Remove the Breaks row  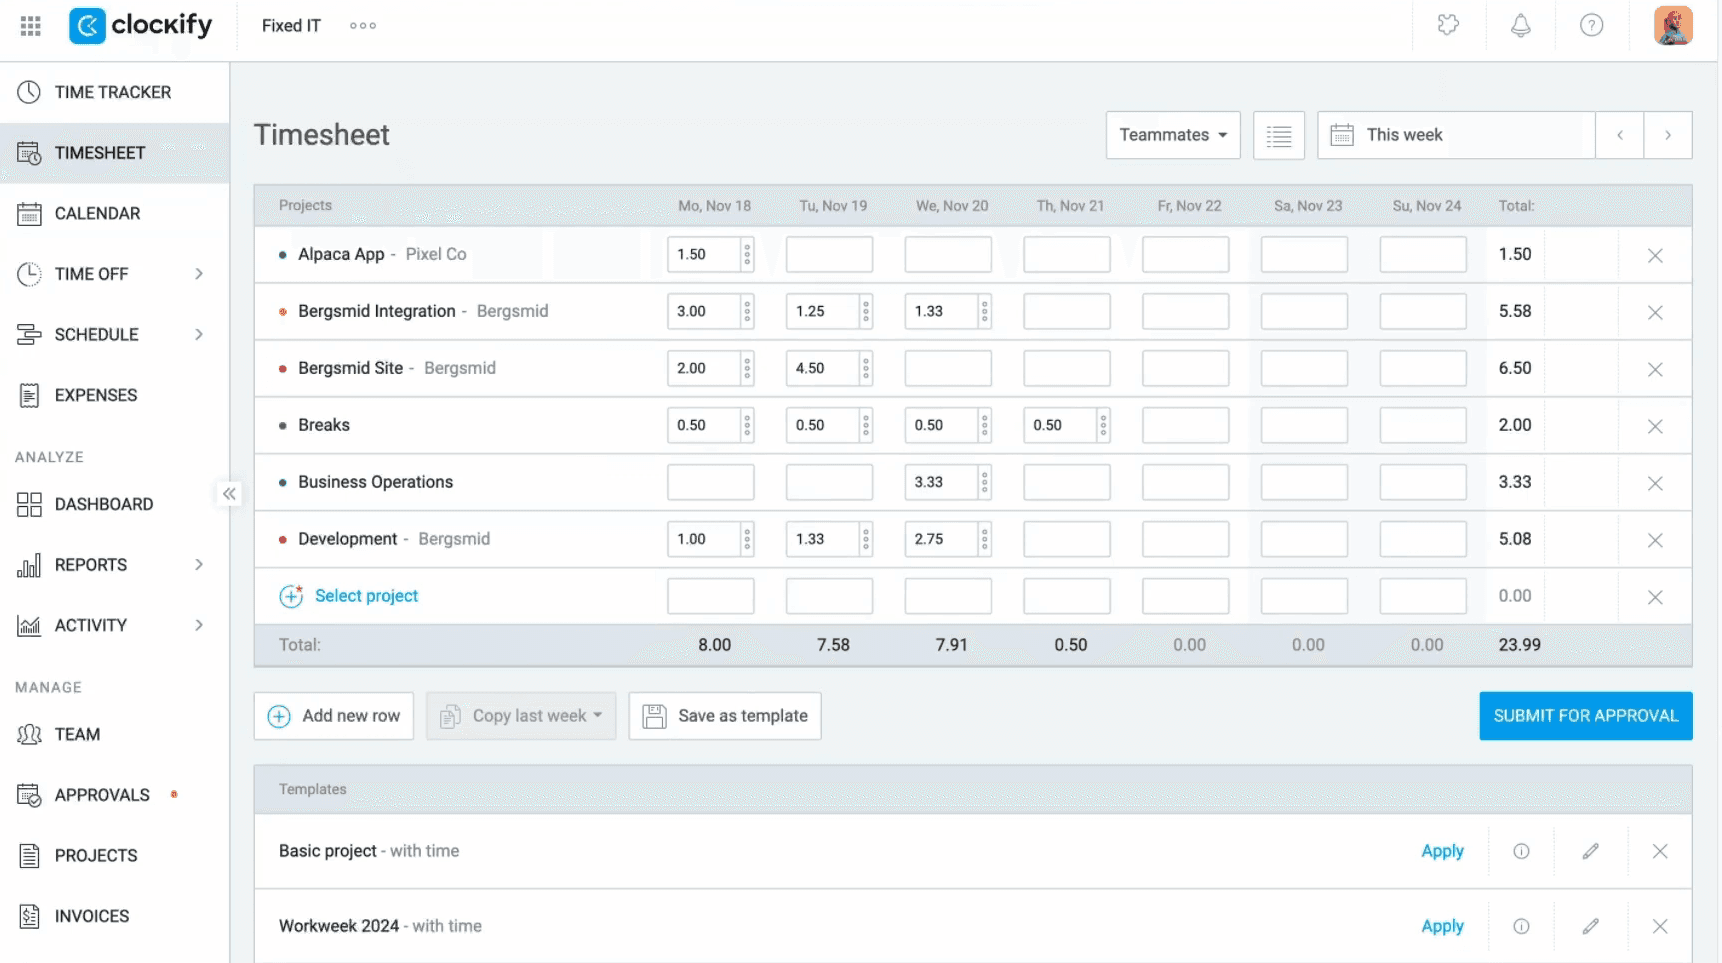click(x=1655, y=426)
